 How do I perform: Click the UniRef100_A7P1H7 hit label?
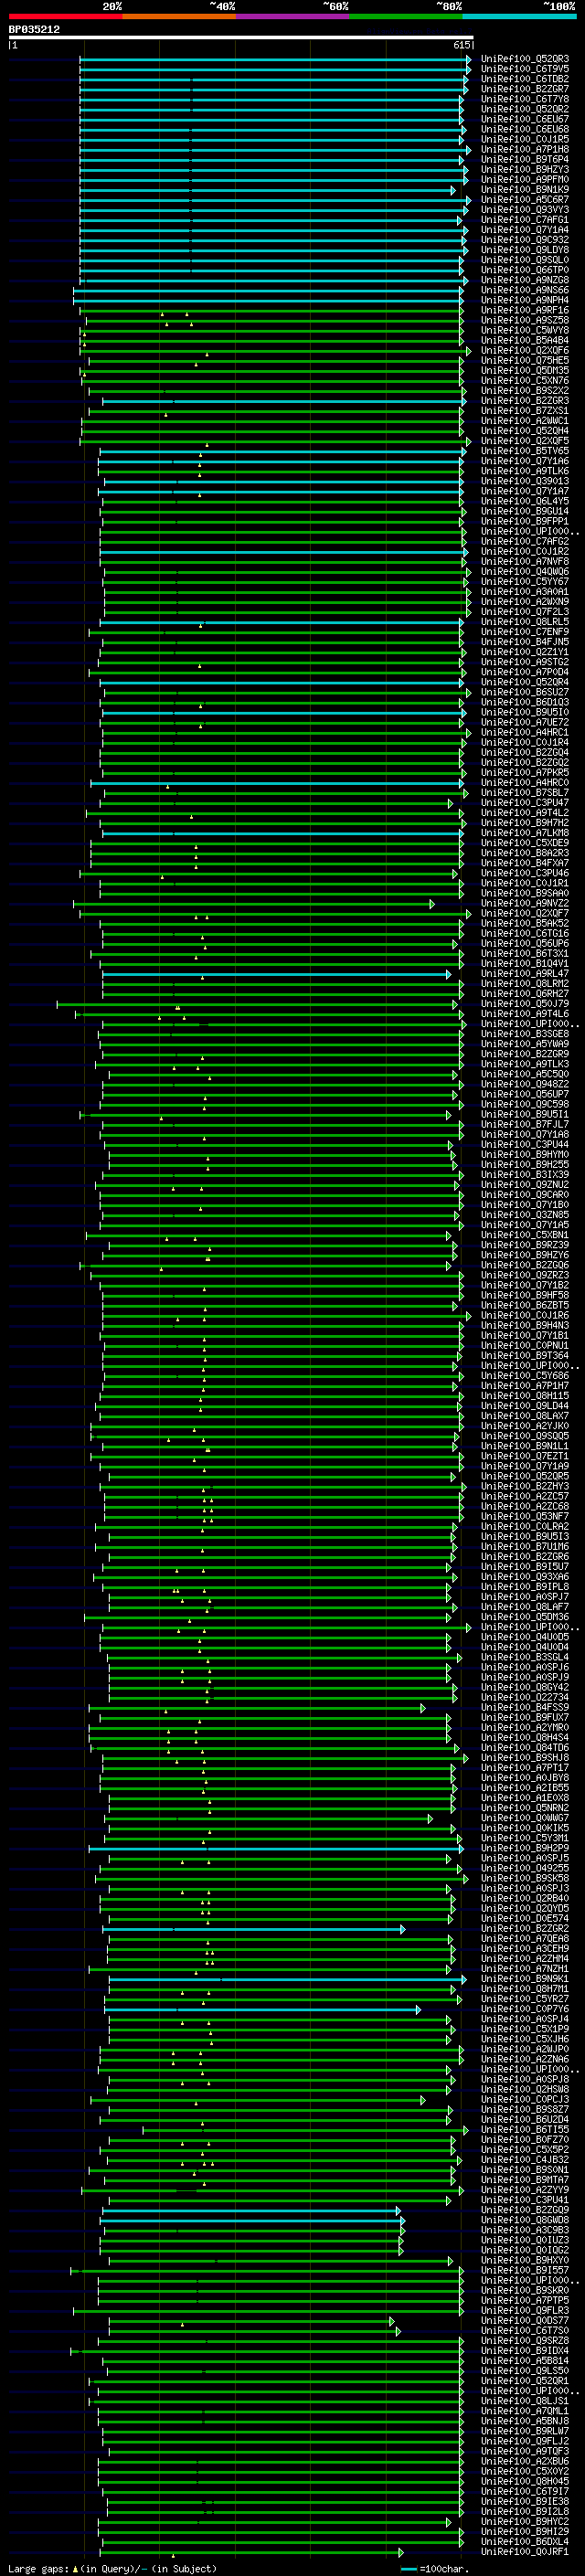pos(525,1385)
